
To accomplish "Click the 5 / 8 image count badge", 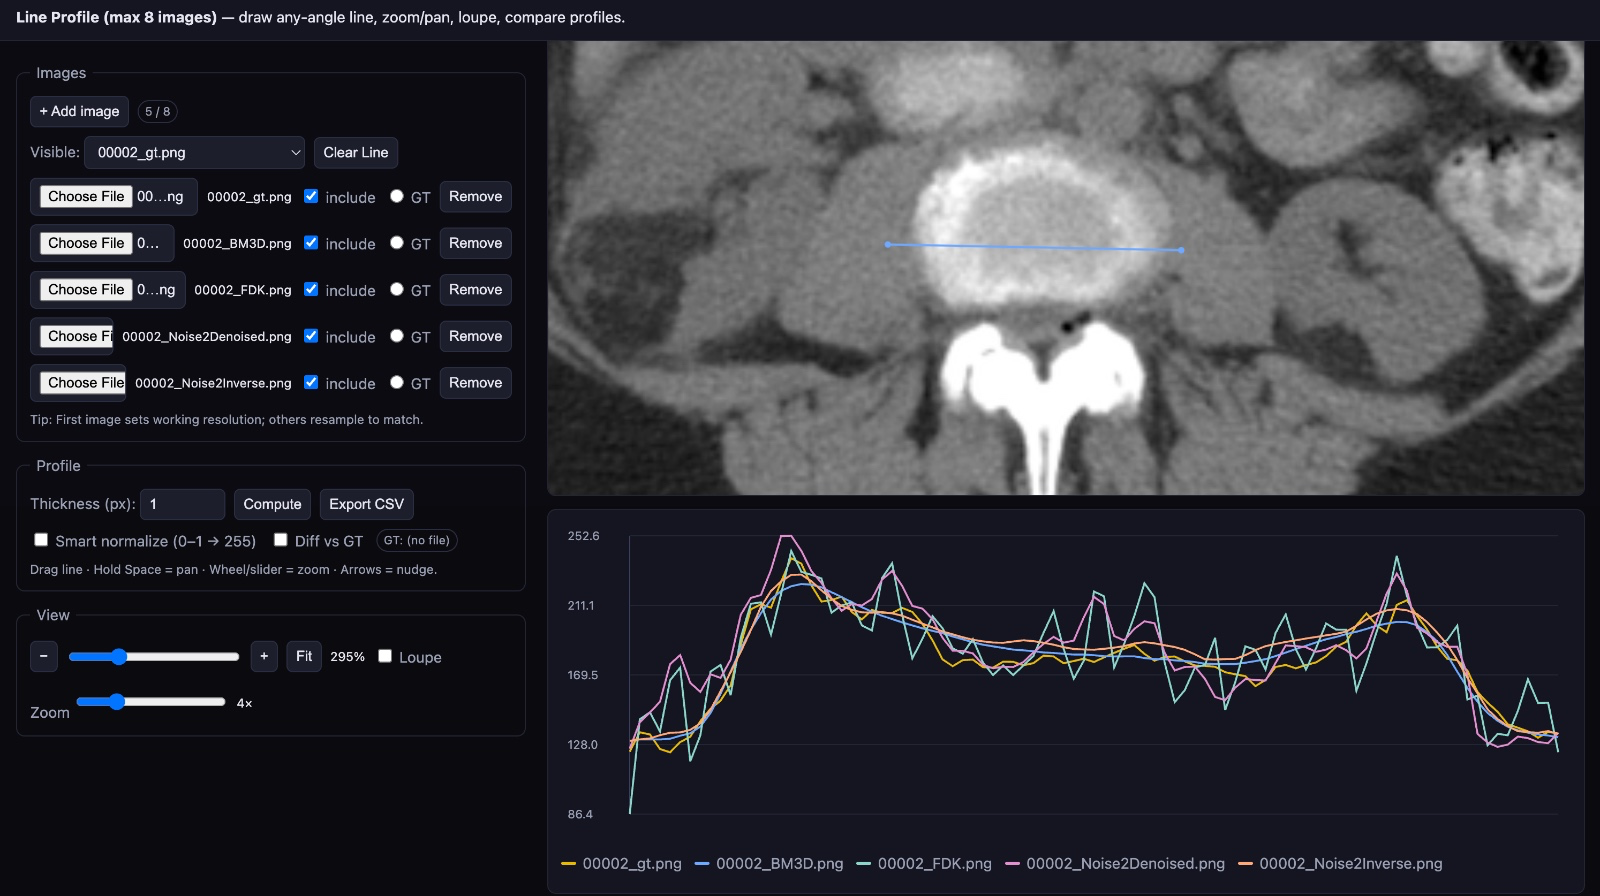I will tap(157, 111).
